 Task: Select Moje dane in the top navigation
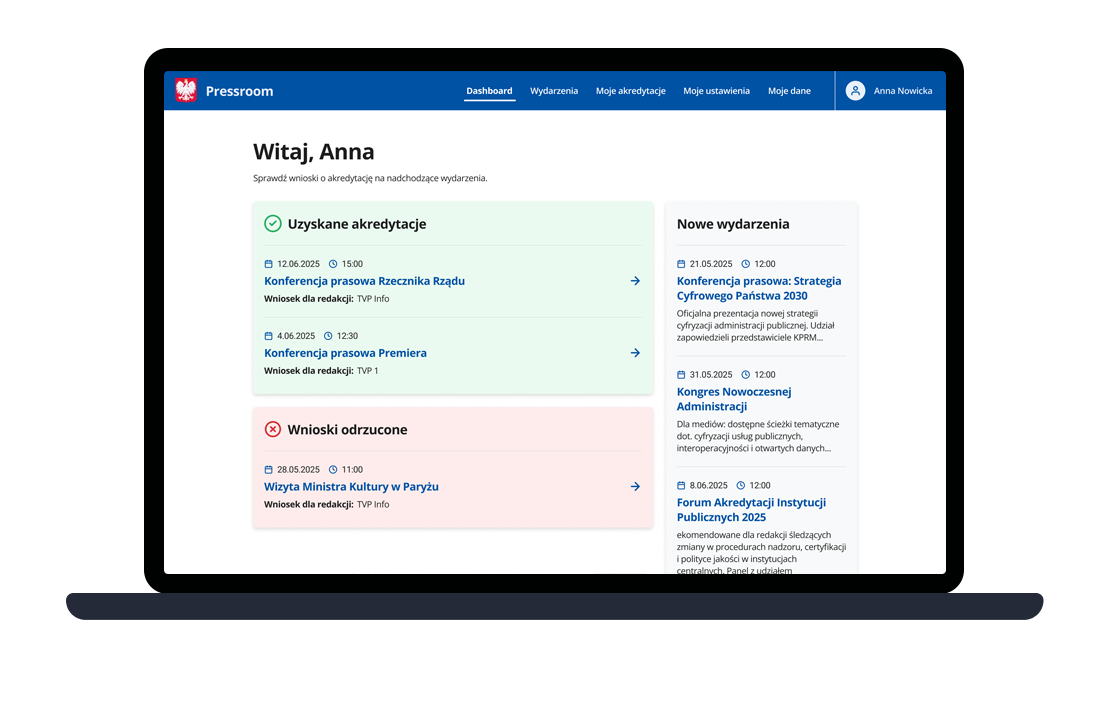(789, 91)
